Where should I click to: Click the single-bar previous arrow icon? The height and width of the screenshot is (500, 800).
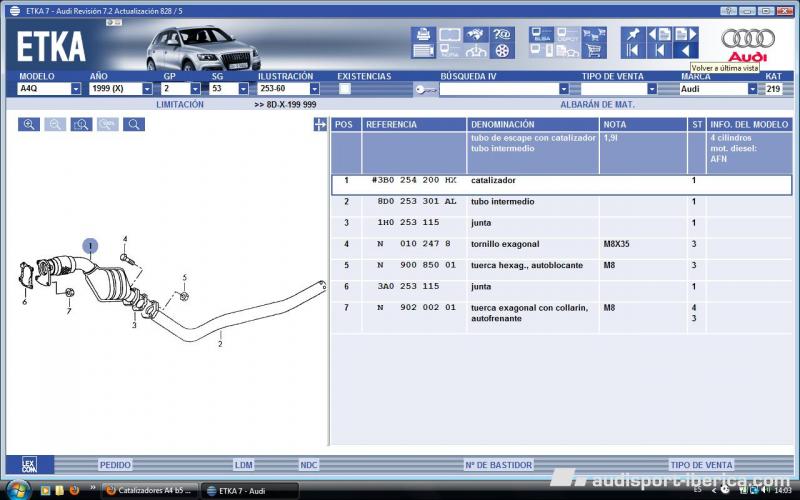point(659,51)
